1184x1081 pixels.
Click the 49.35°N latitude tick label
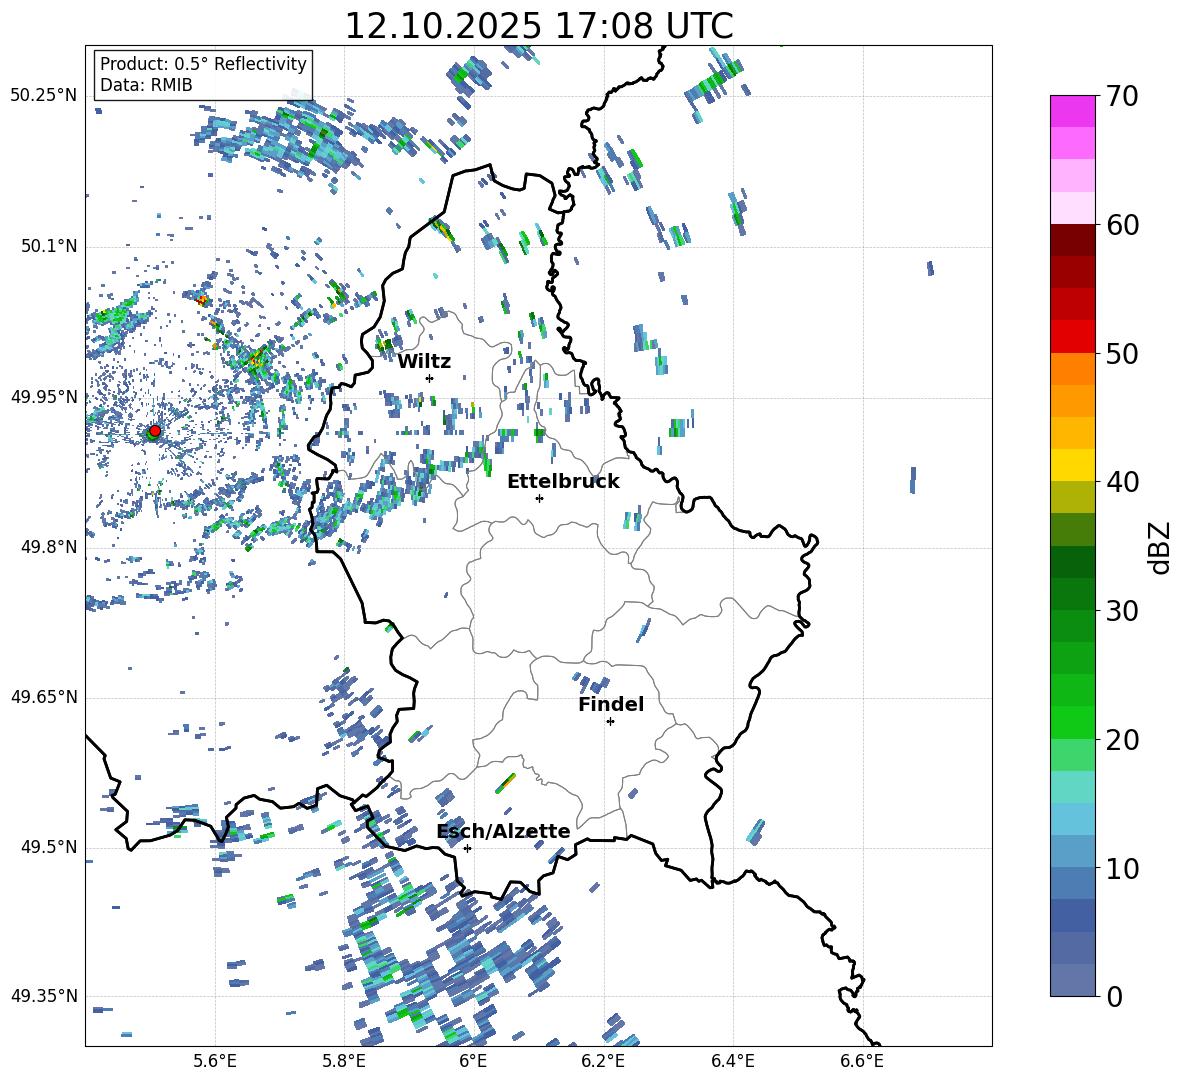coord(44,996)
